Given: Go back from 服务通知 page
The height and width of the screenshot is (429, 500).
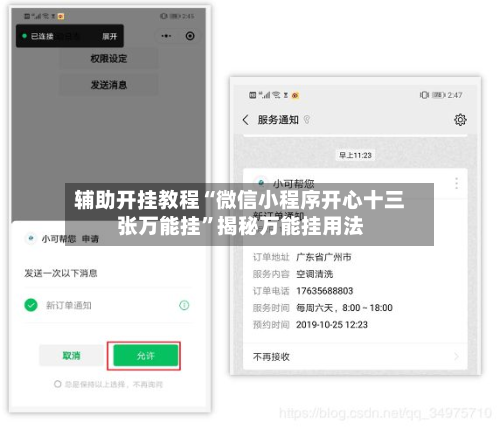Looking at the screenshot, I should click(x=246, y=120).
